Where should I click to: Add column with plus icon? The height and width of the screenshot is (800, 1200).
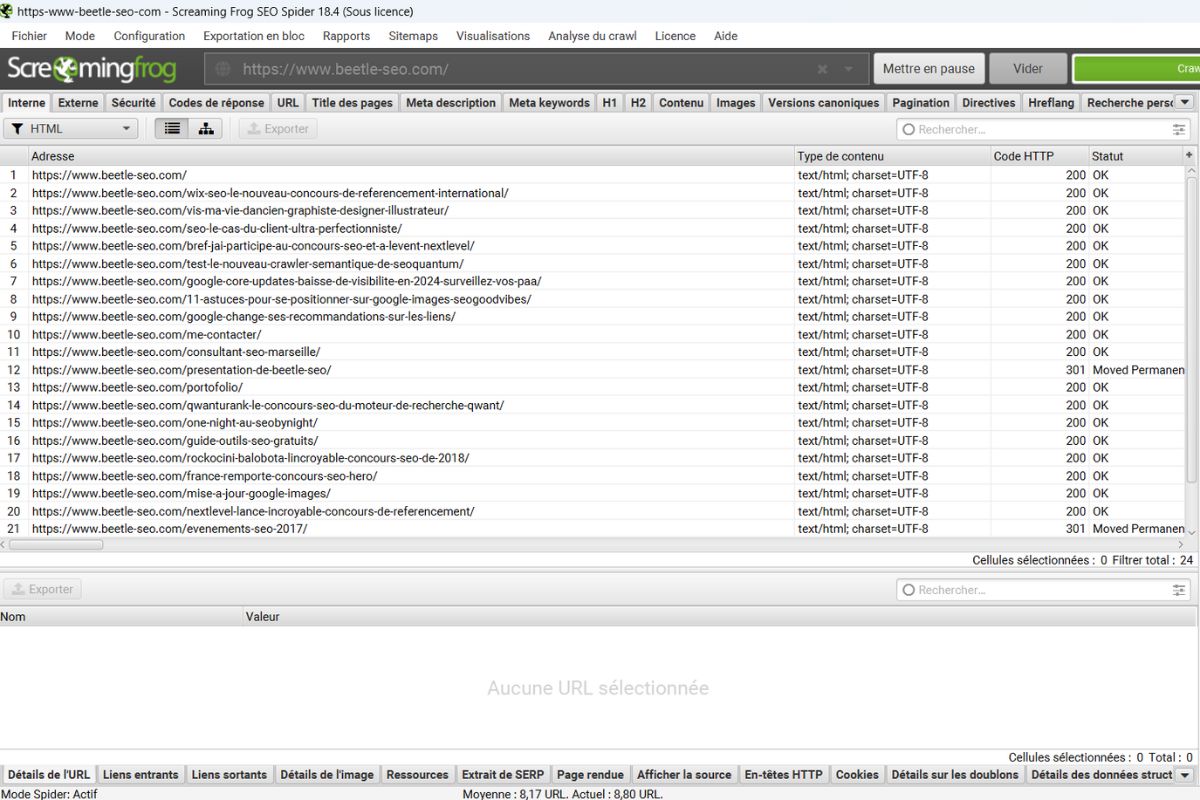pyautogui.click(x=1189, y=155)
